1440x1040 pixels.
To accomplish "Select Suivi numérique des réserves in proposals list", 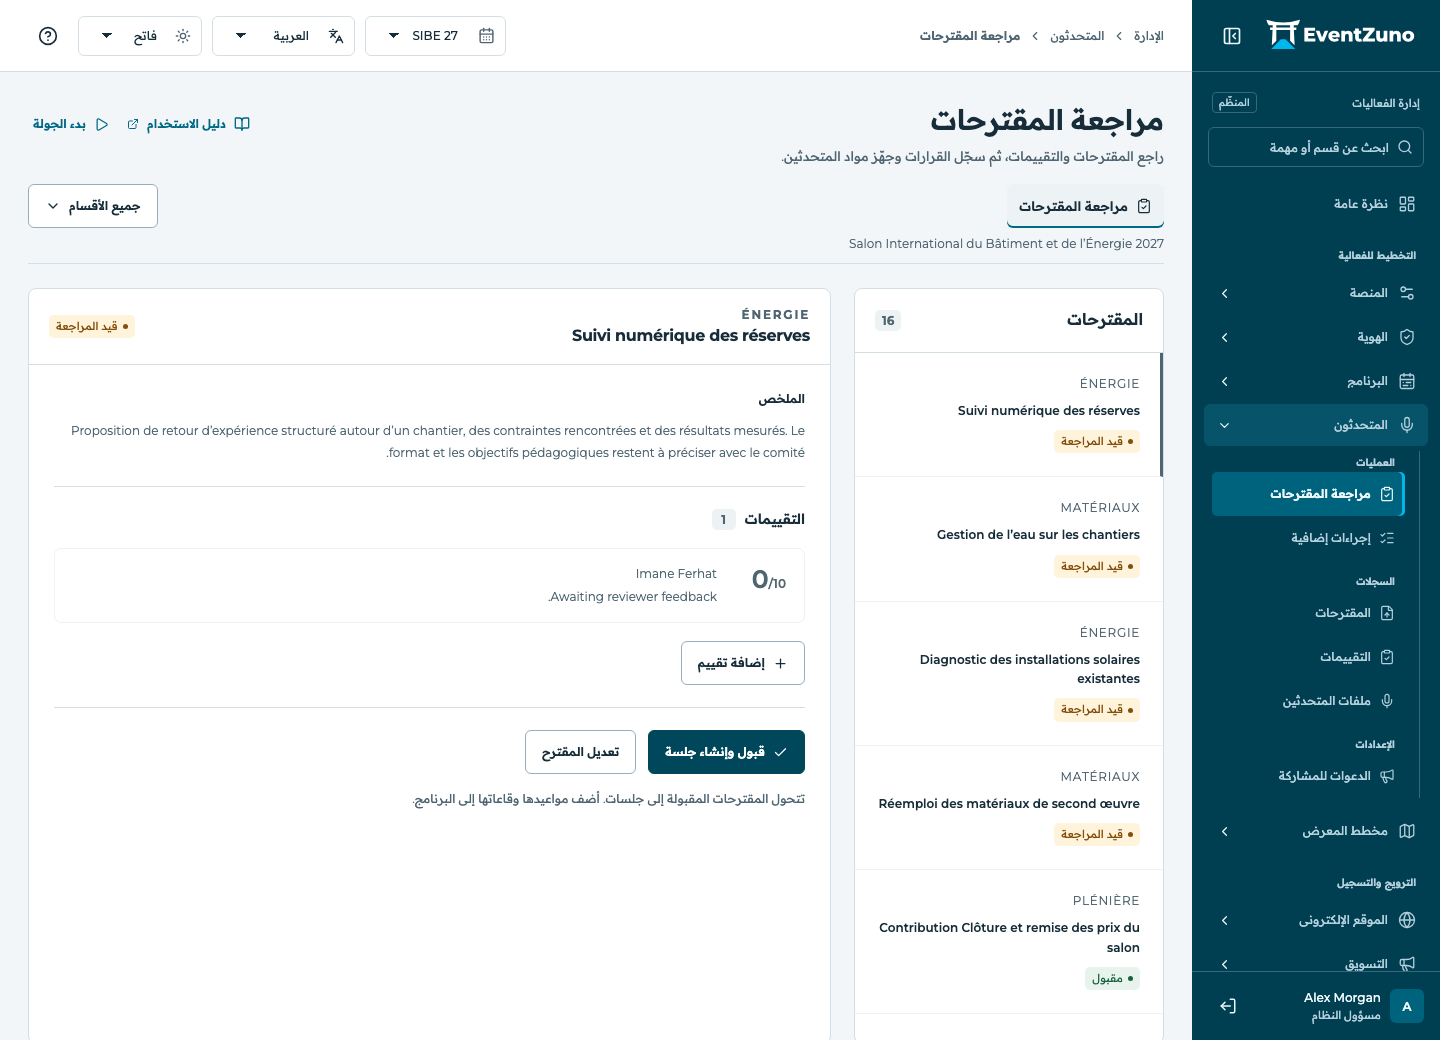I will 1009,414.
